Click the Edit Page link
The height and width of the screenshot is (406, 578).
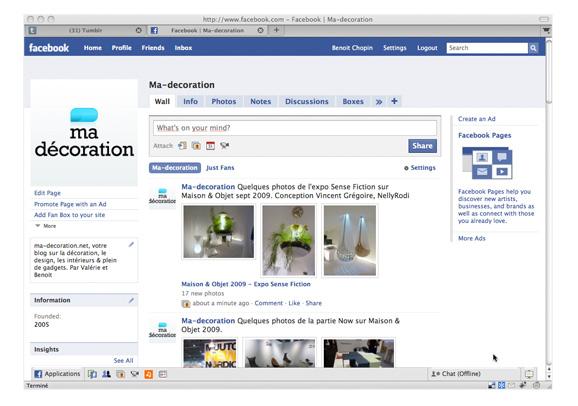click(47, 193)
